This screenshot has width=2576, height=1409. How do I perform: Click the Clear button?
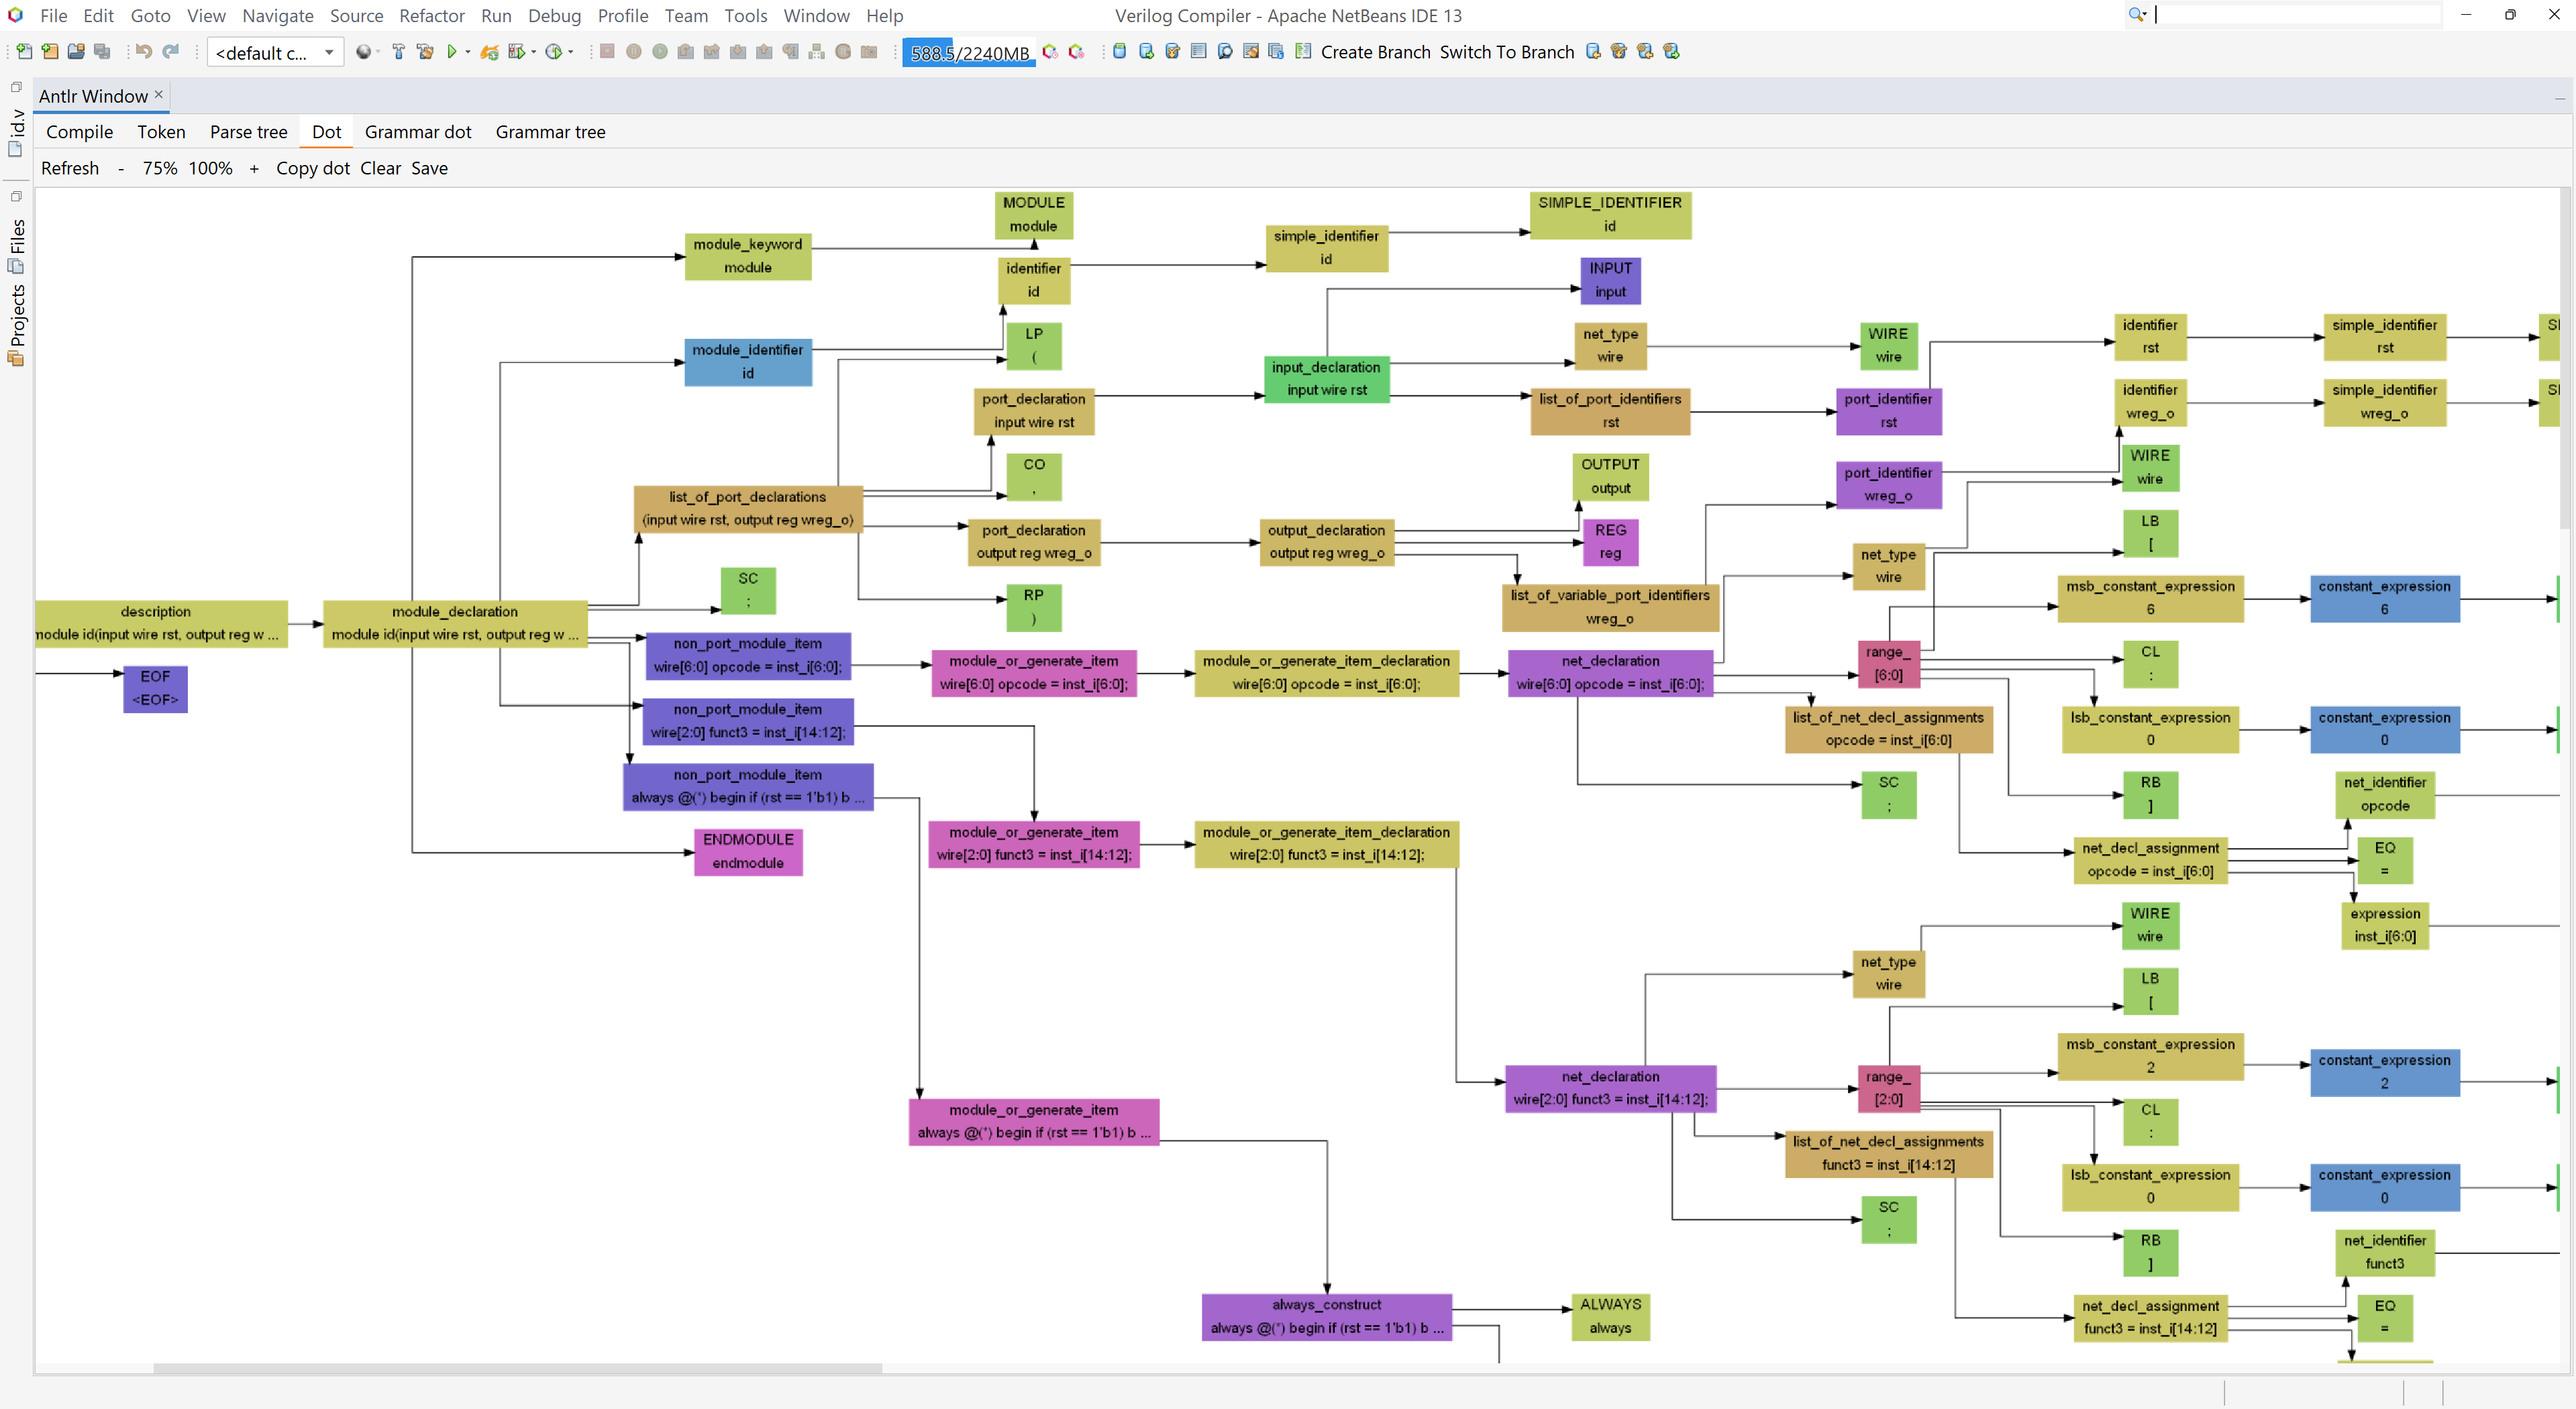click(380, 168)
